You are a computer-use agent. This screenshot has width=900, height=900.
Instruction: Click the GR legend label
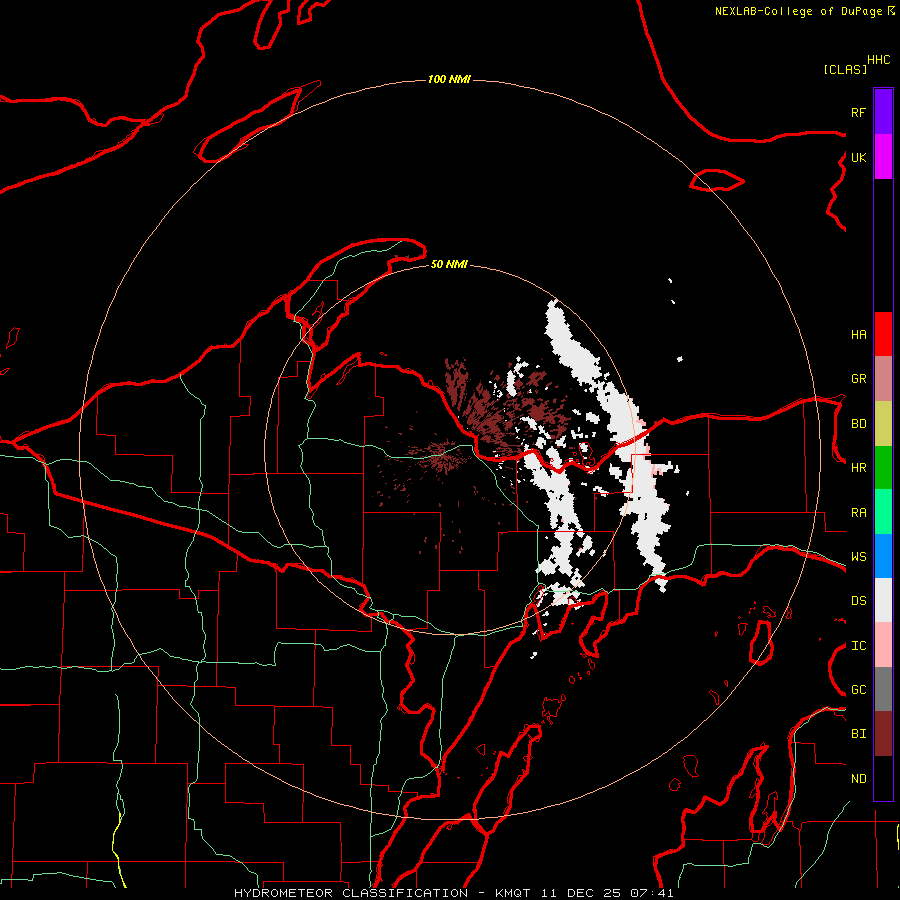pyautogui.click(x=858, y=379)
